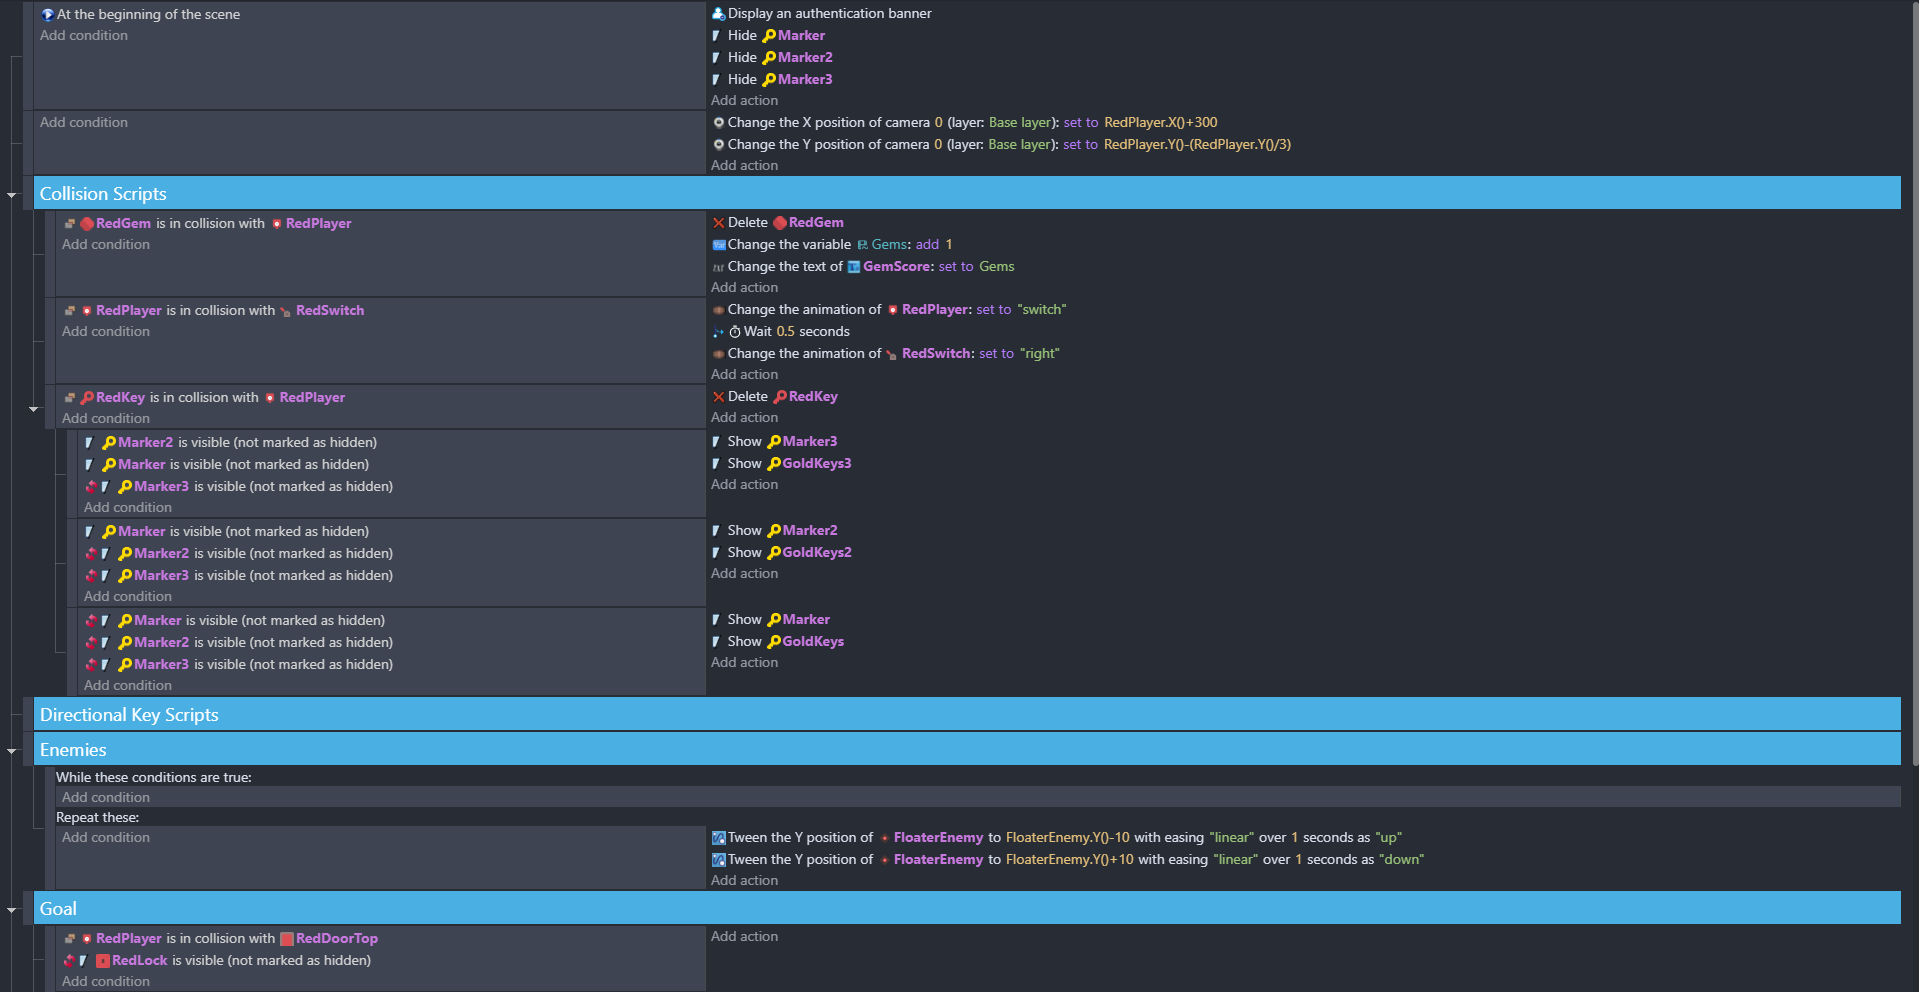
Task: Add condition in While these conditions are true
Action: point(106,798)
